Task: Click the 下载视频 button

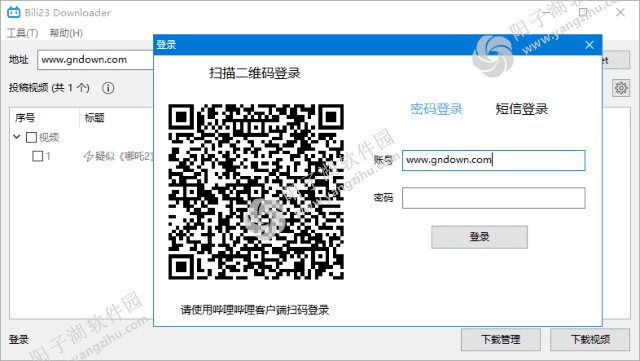Action: coord(590,339)
